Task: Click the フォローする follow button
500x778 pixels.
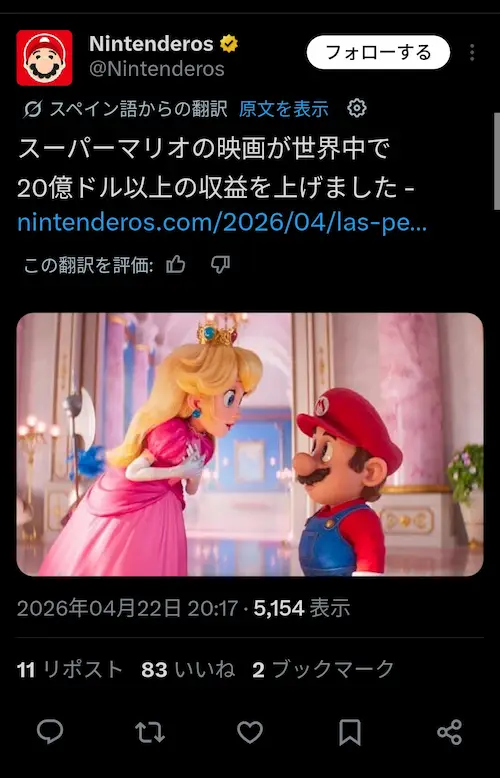Action: [x=378, y=52]
